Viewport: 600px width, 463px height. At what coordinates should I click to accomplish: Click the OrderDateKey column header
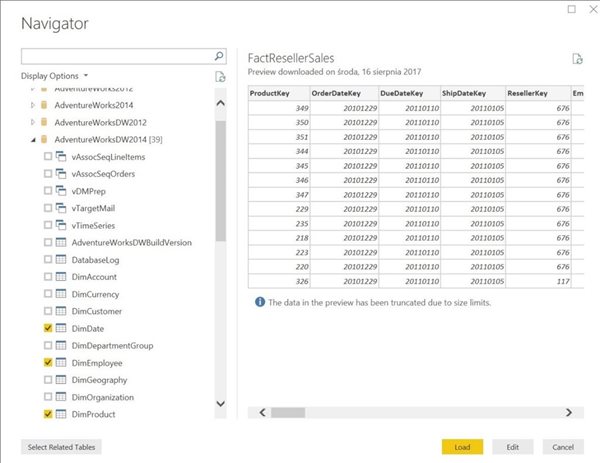pyautogui.click(x=344, y=93)
